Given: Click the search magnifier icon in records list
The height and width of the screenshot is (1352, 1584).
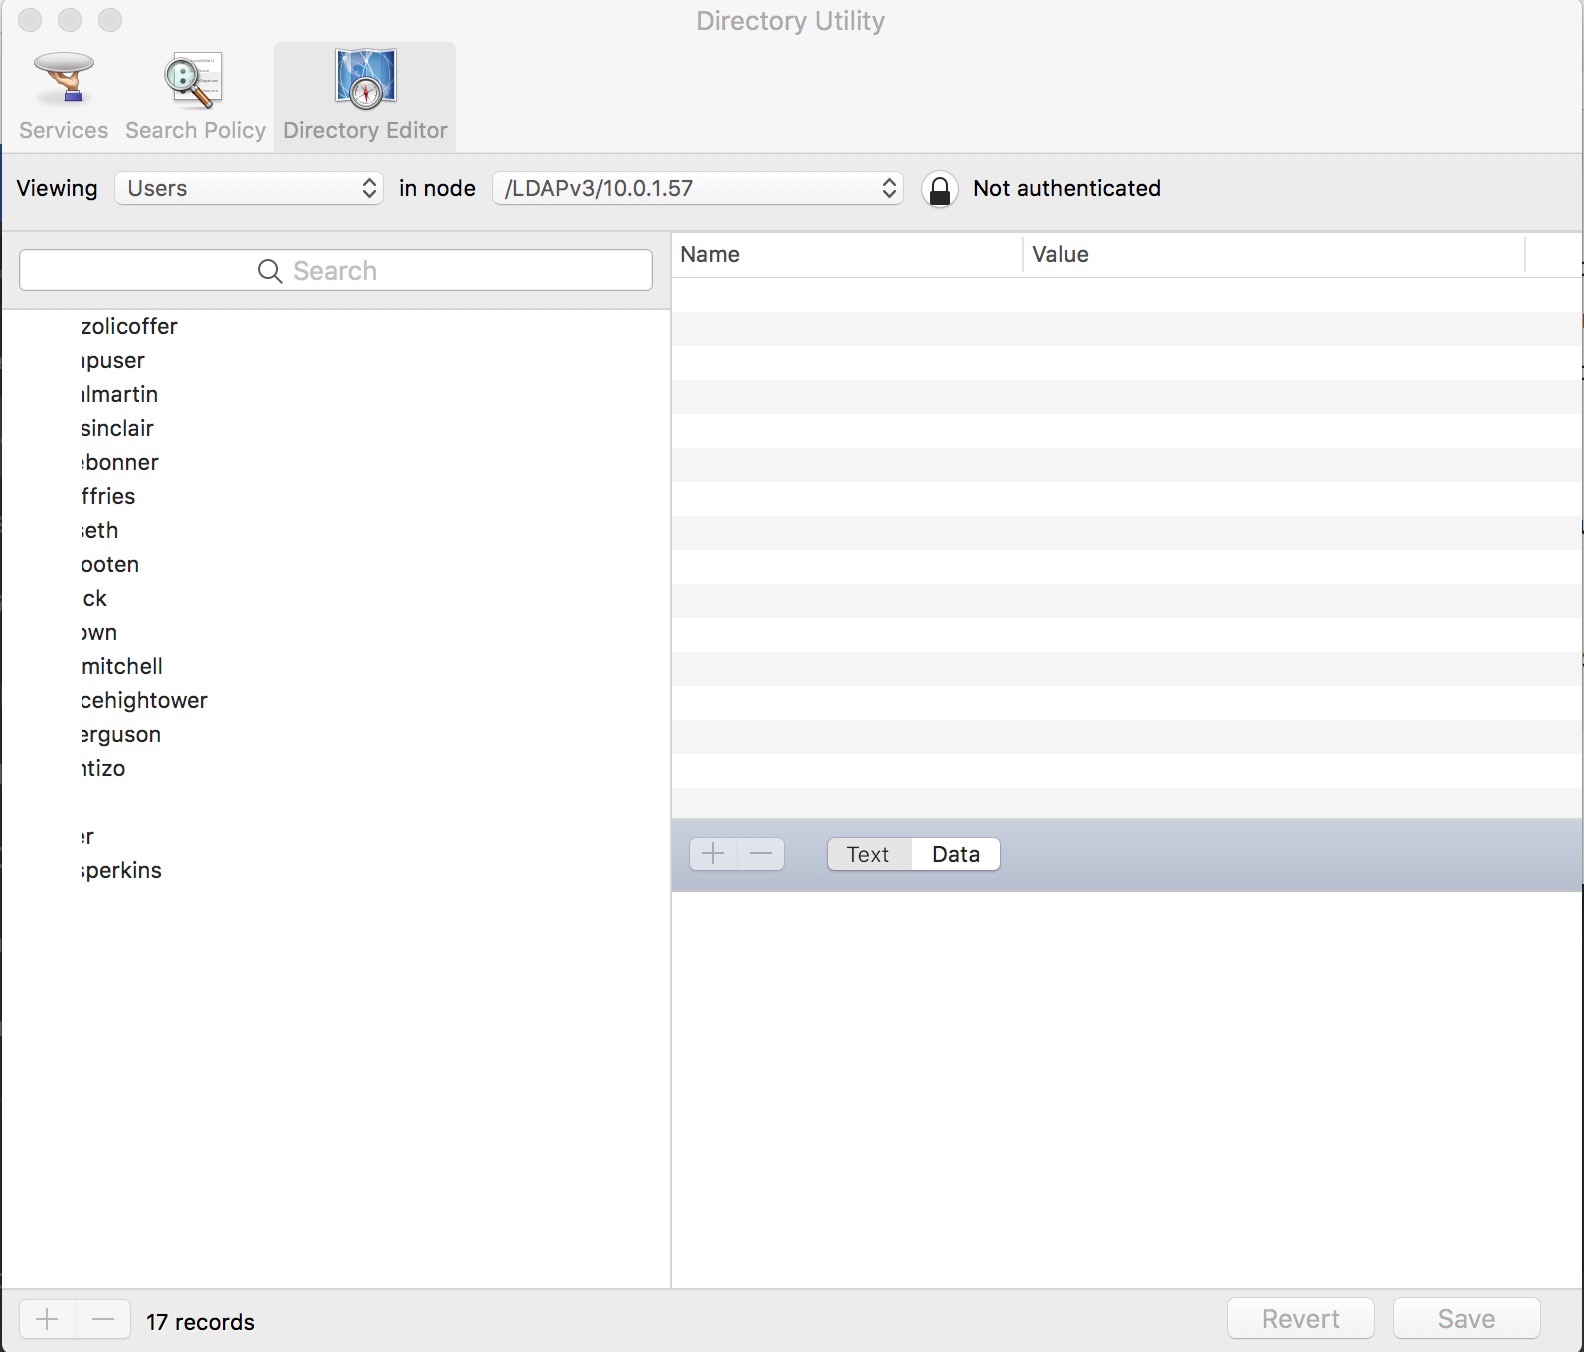Looking at the screenshot, I should click(270, 271).
